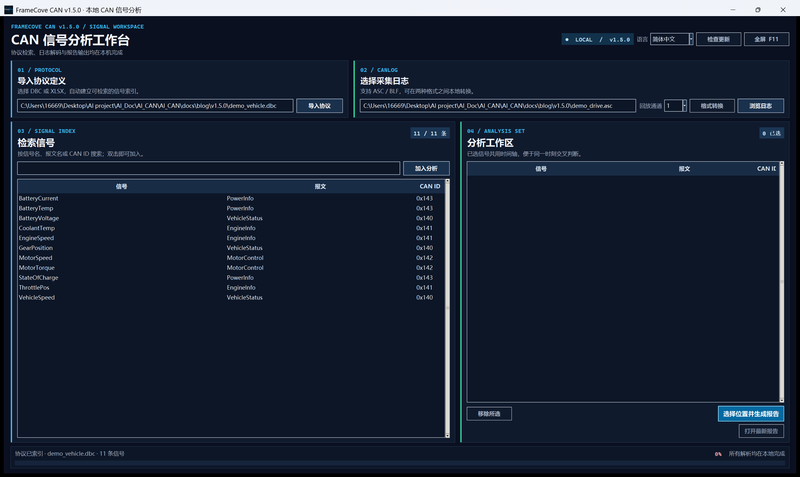Click CAN ID header in the analysis workspace table

click(x=766, y=169)
